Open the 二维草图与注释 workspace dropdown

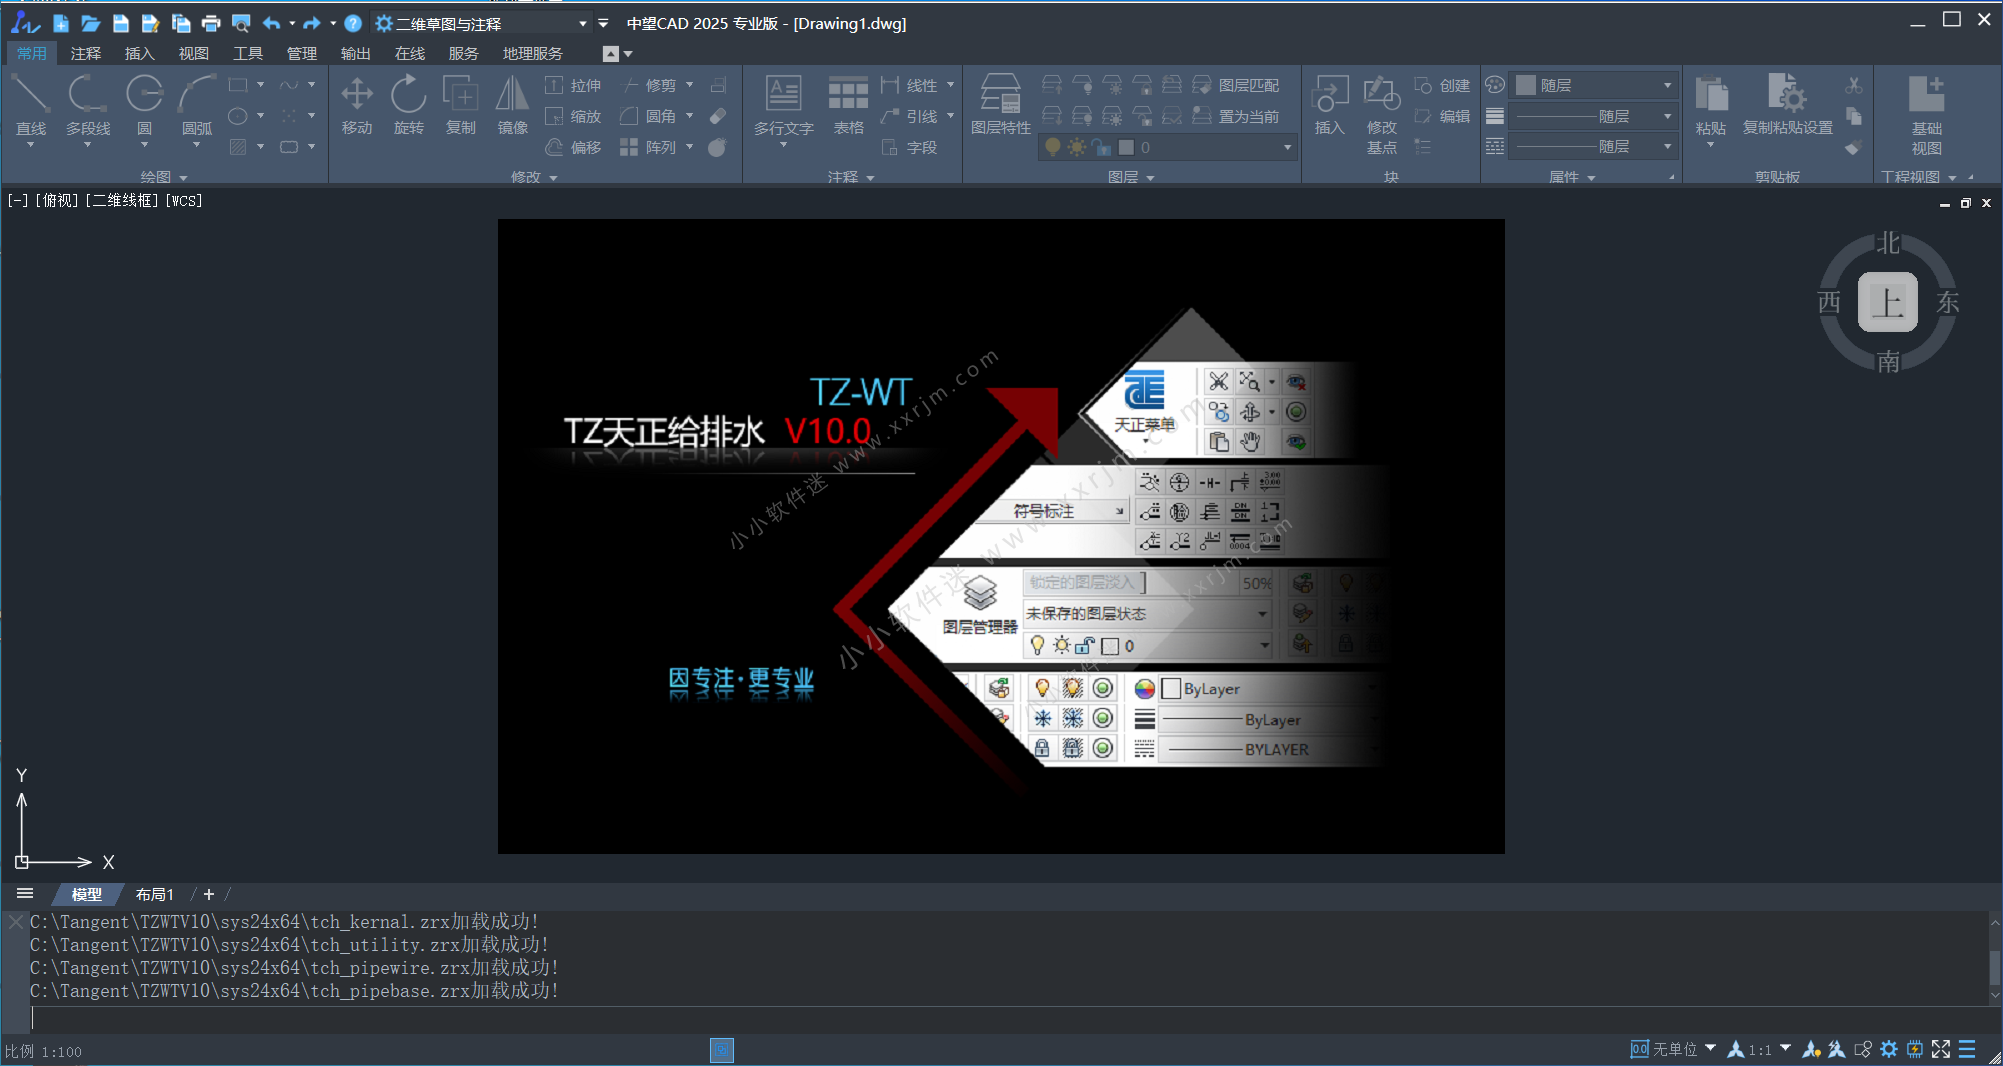582,24
